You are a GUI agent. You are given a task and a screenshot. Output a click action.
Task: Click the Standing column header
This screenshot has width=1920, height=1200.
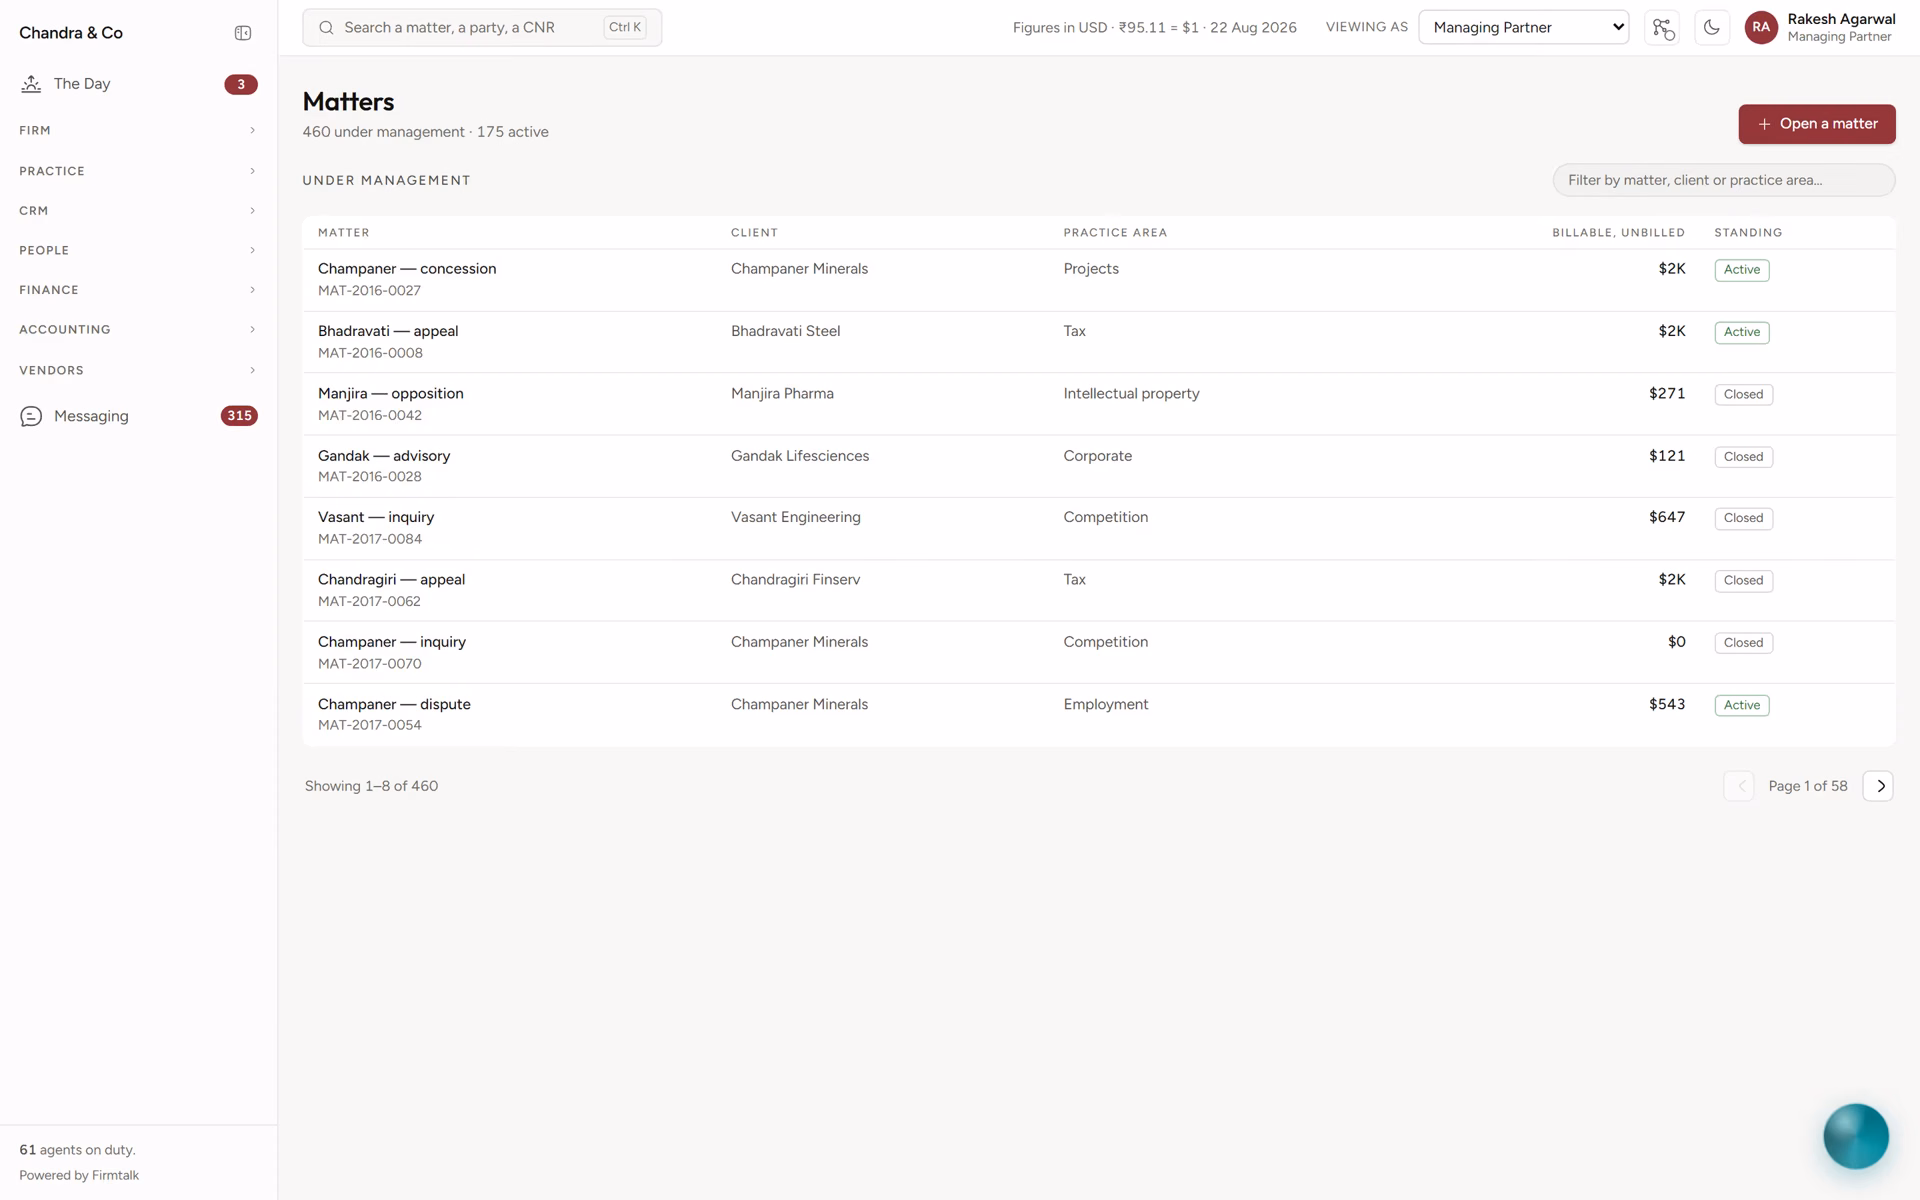pyautogui.click(x=1748, y=233)
